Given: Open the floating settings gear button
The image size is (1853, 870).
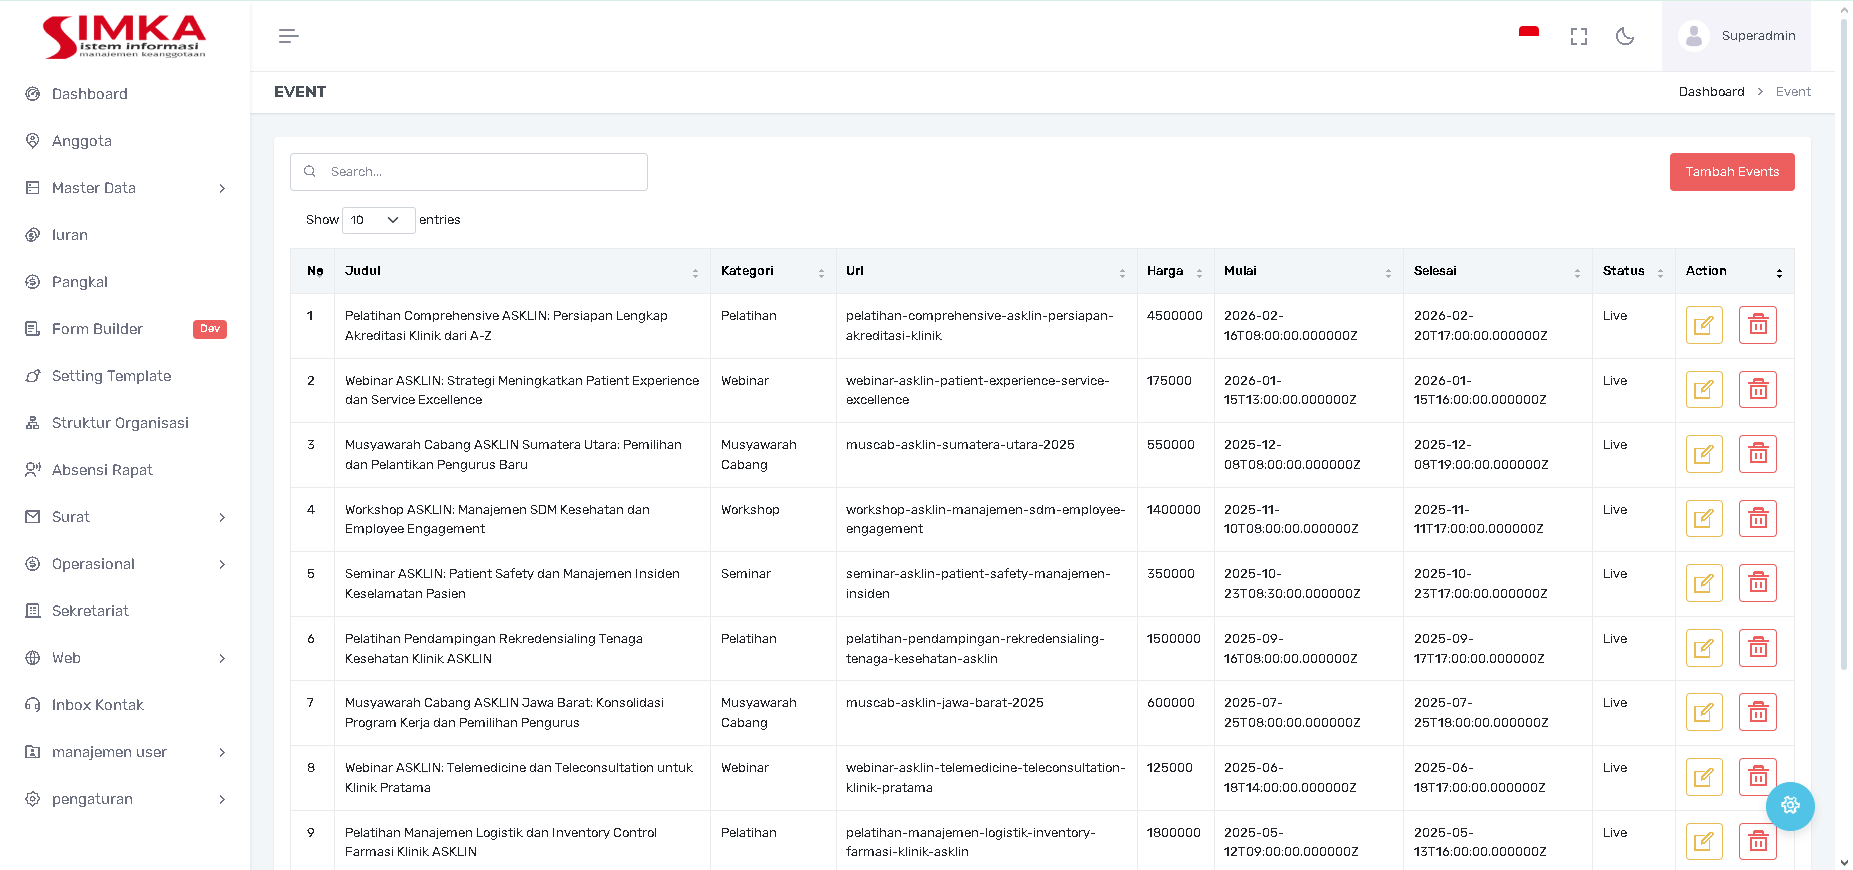Looking at the screenshot, I should click(x=1789, y=806).
